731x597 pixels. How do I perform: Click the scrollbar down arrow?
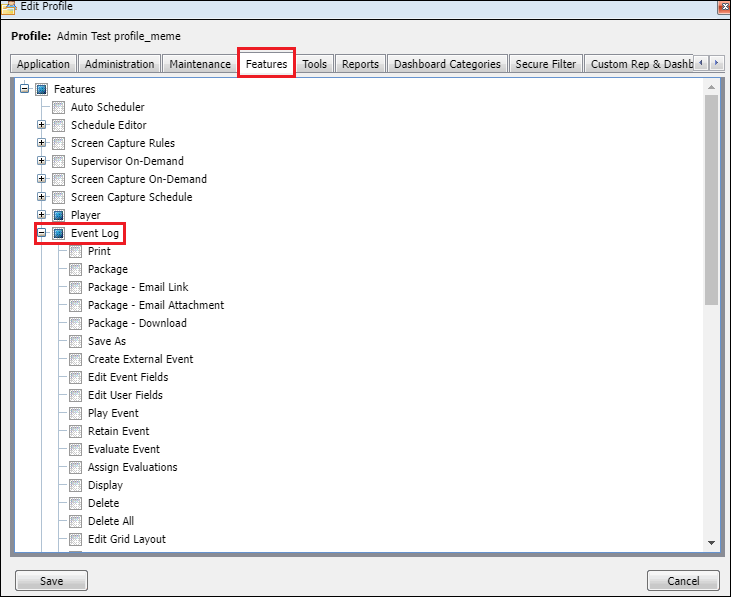pos(711,542)
